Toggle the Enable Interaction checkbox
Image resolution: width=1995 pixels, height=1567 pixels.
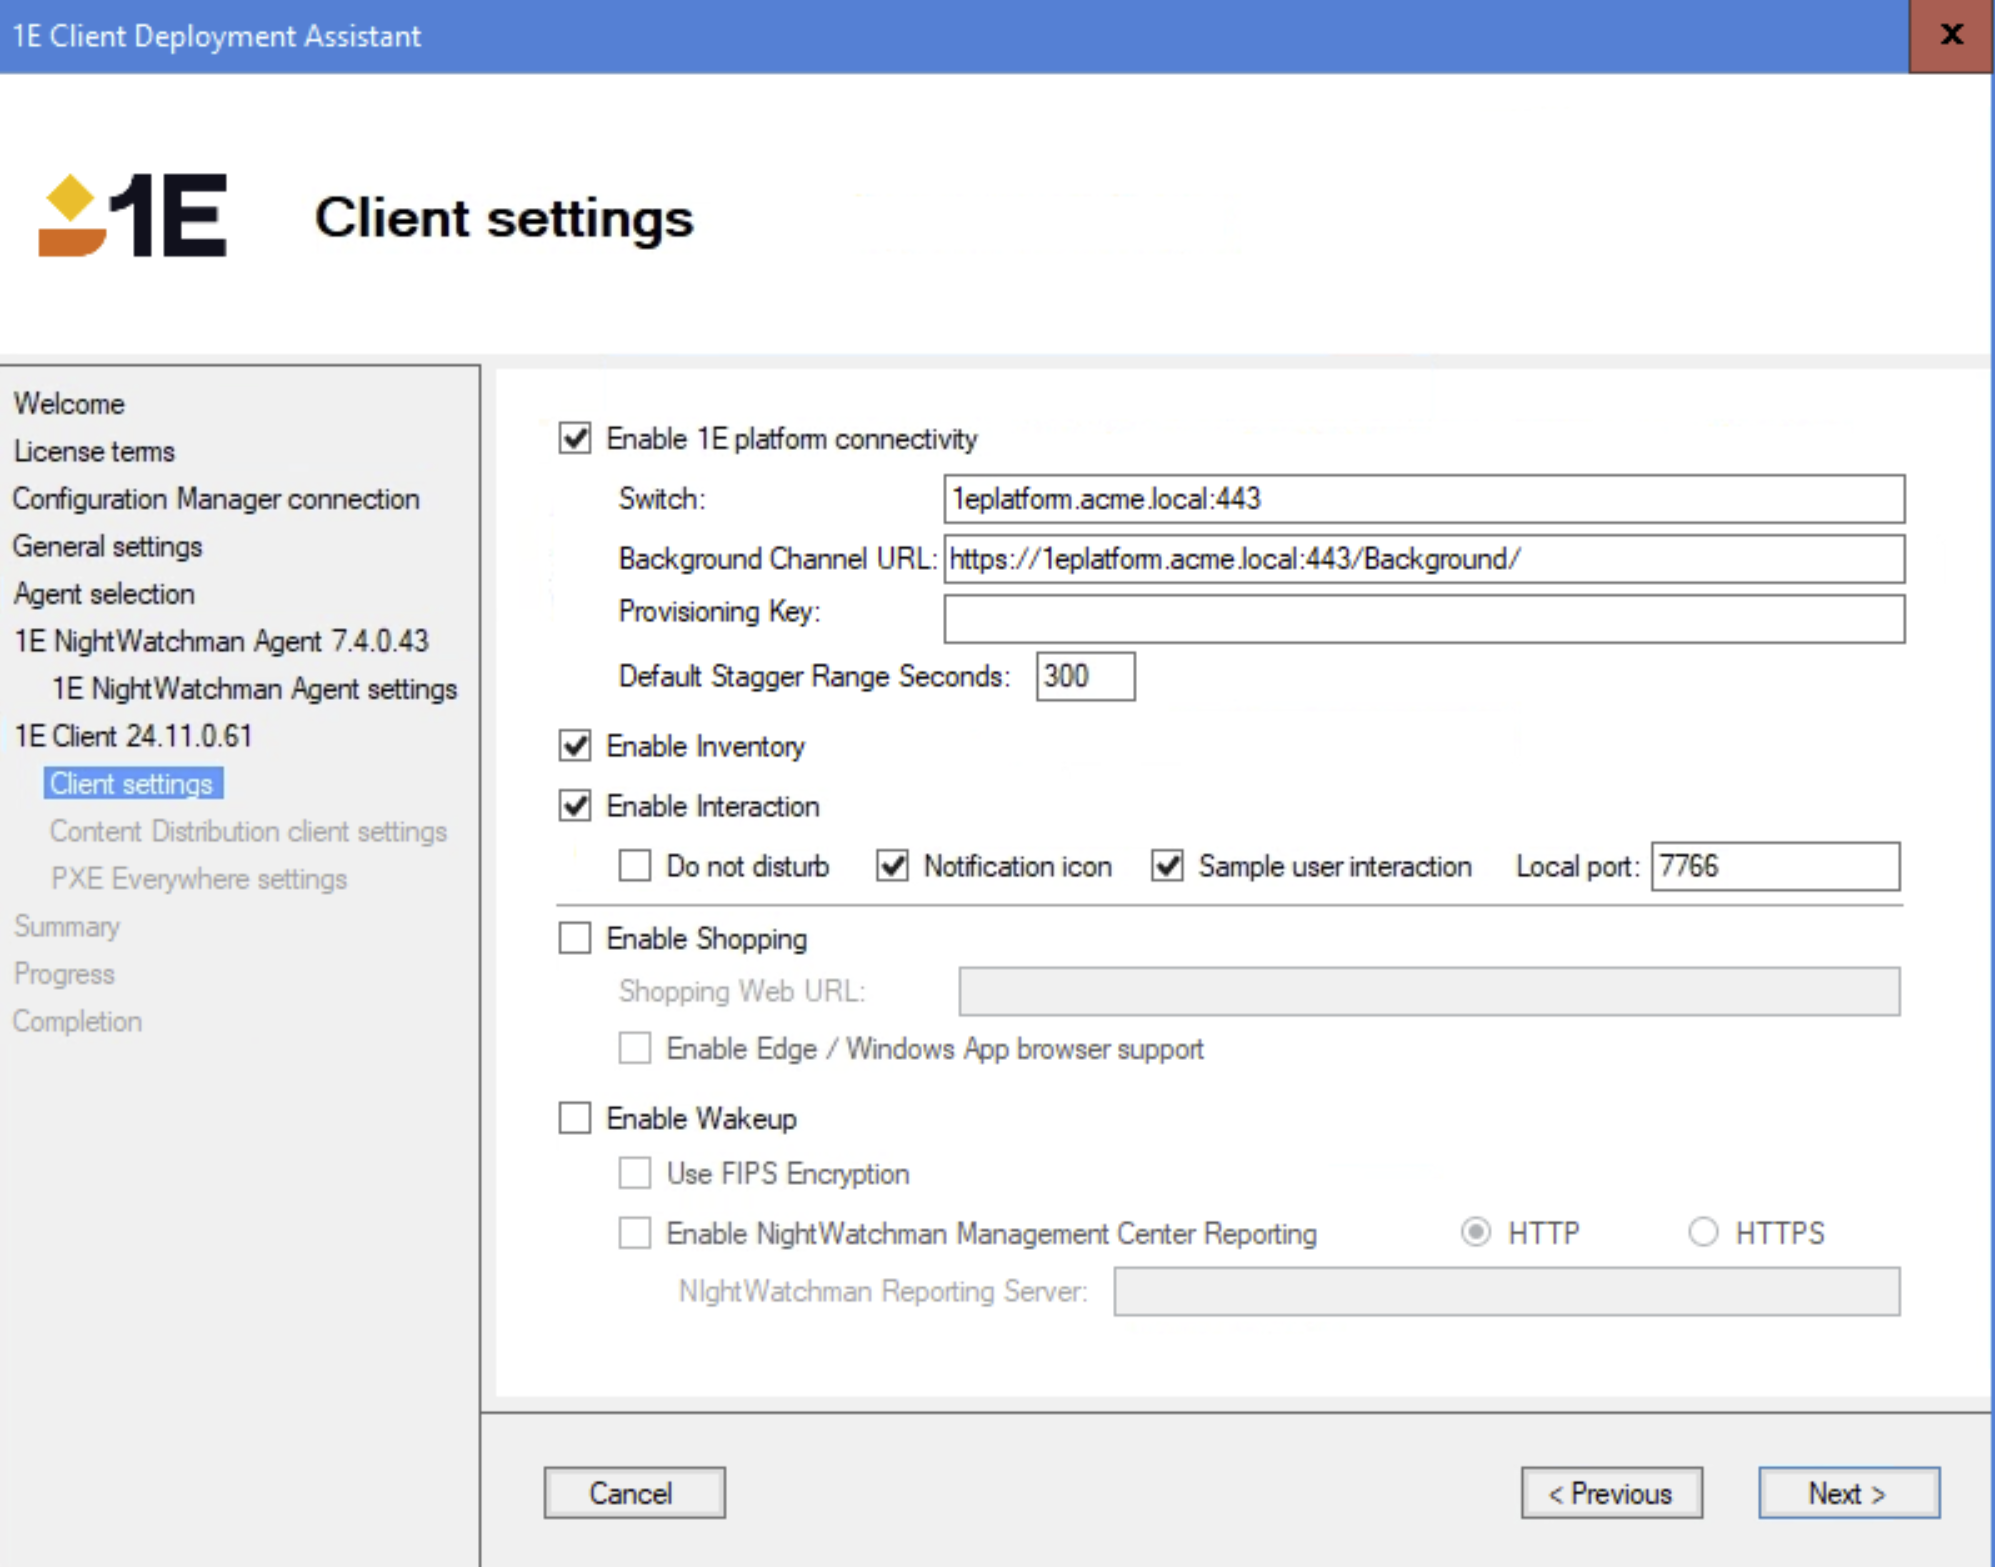[x=575, y=806]
